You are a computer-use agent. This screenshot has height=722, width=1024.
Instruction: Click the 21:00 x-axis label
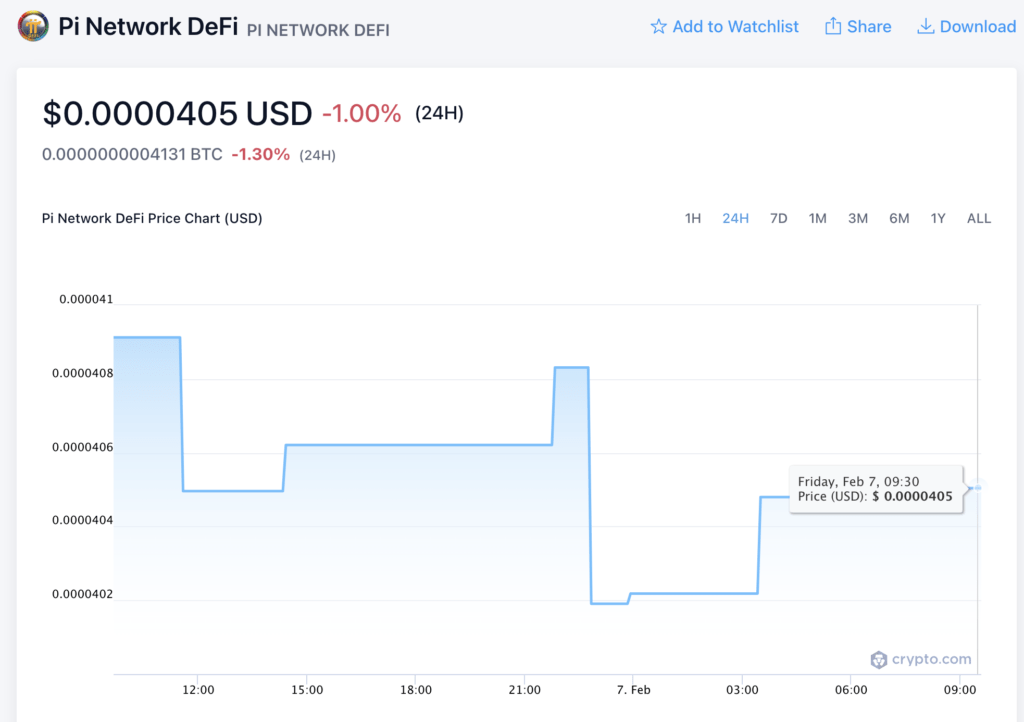pos(524,690)
